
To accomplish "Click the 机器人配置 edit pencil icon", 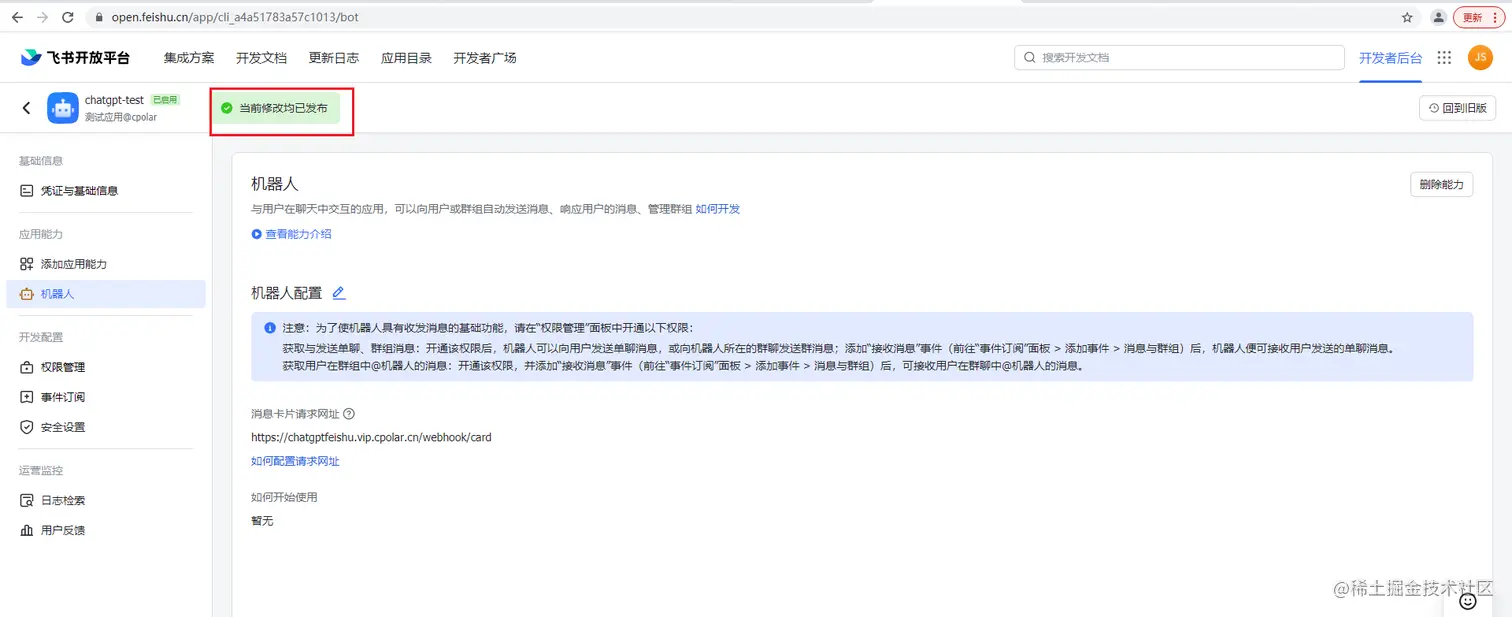I will (x=338, y=292).
